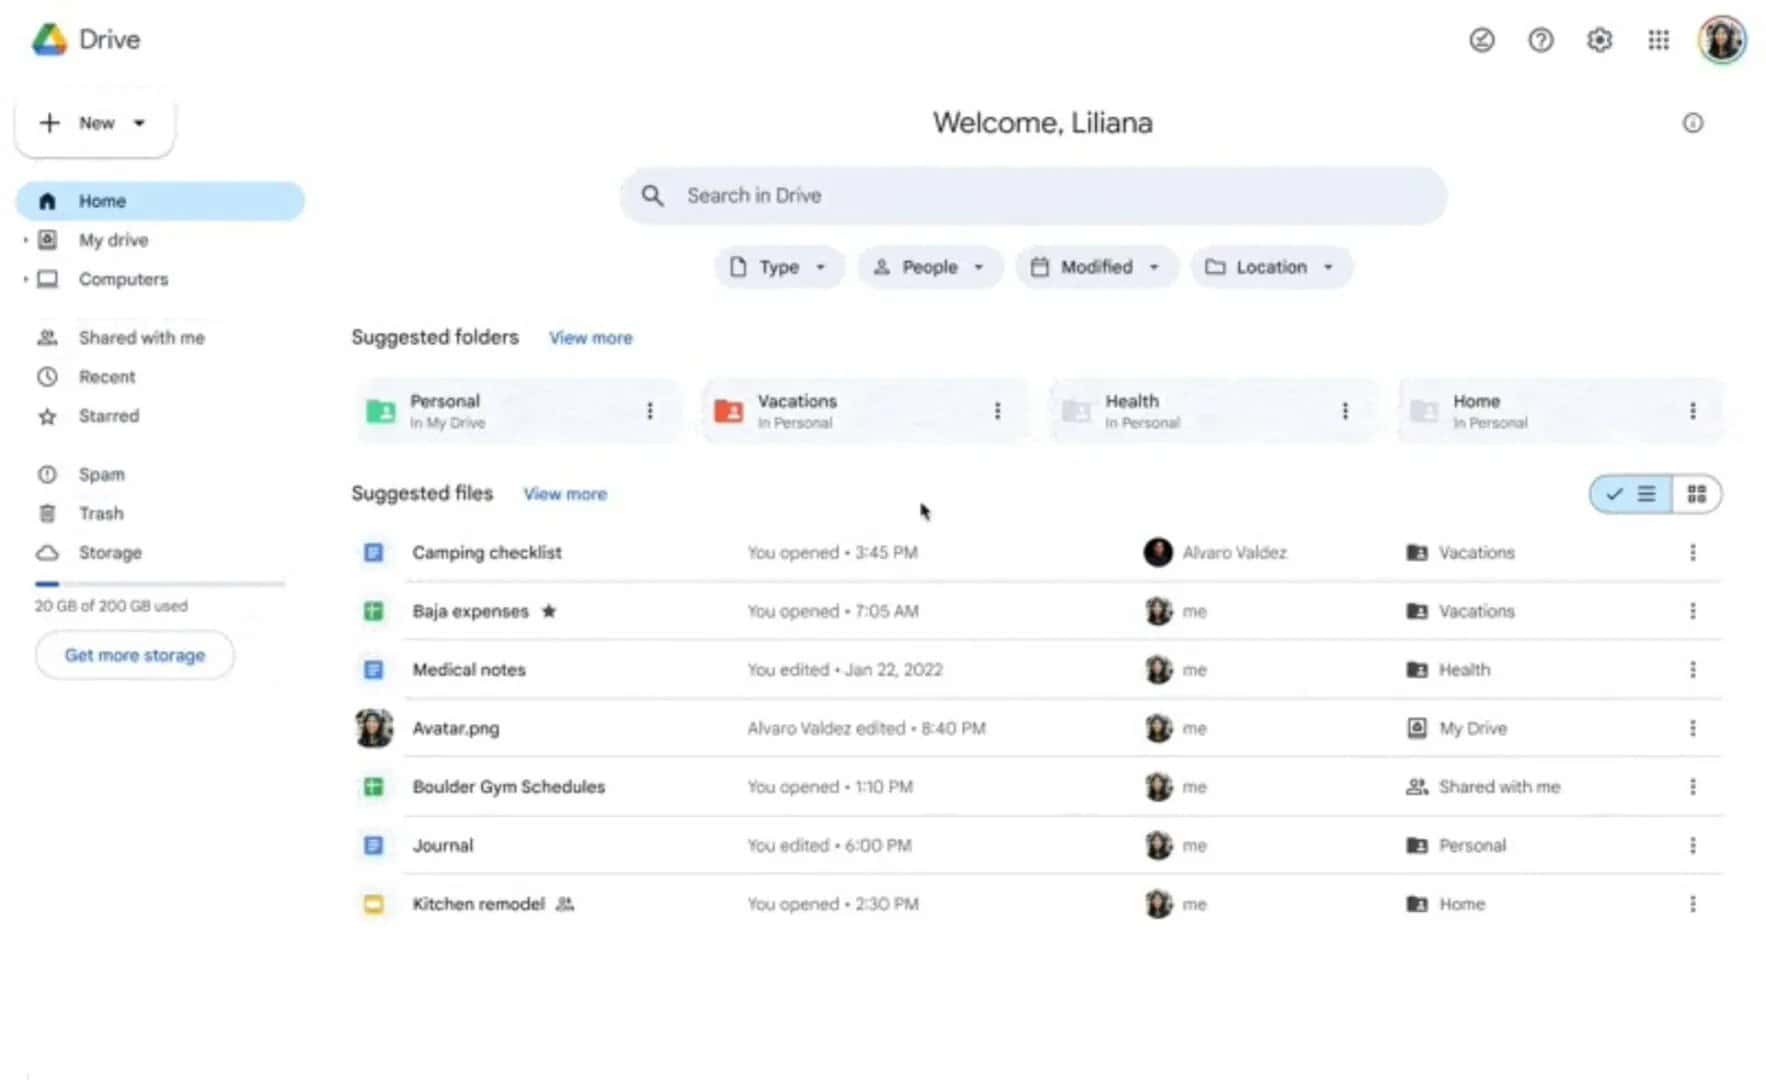Open the Spam section
Image resolution: width=1766 pixels, height=1080 pixels.
pyautogui.click(x=101, y=474)
